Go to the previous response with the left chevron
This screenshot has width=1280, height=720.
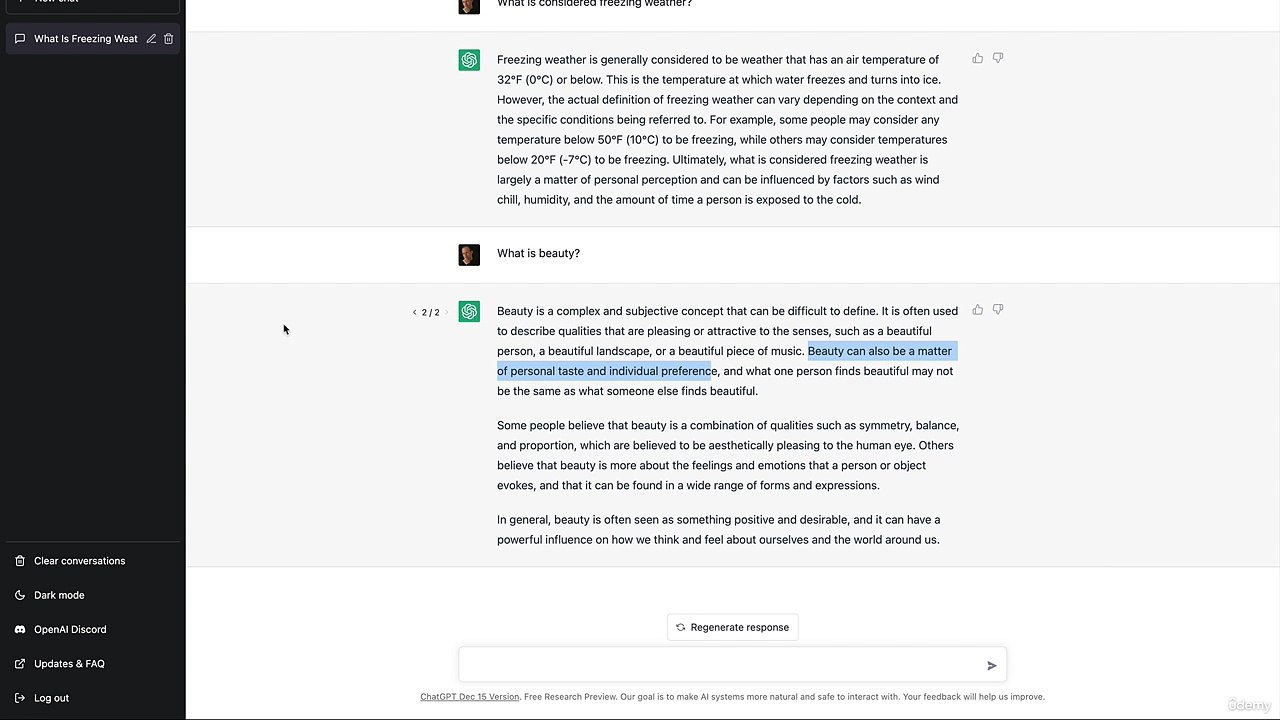click(415, 312)
